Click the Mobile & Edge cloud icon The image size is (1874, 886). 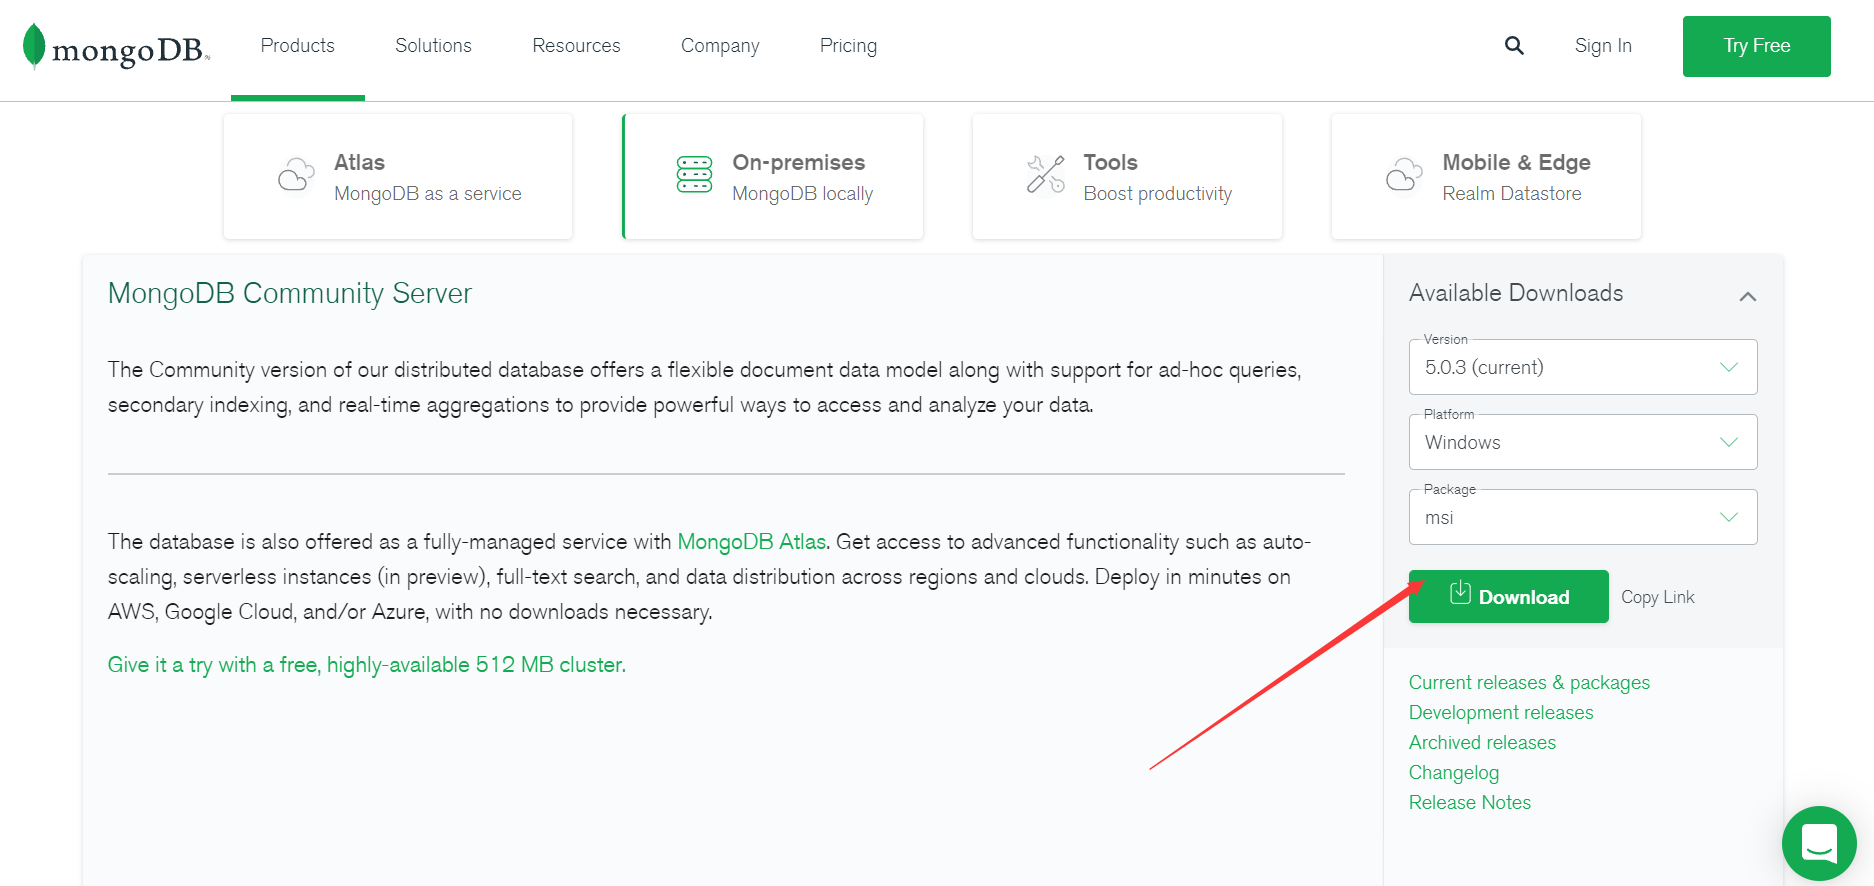coord(1404,175)
